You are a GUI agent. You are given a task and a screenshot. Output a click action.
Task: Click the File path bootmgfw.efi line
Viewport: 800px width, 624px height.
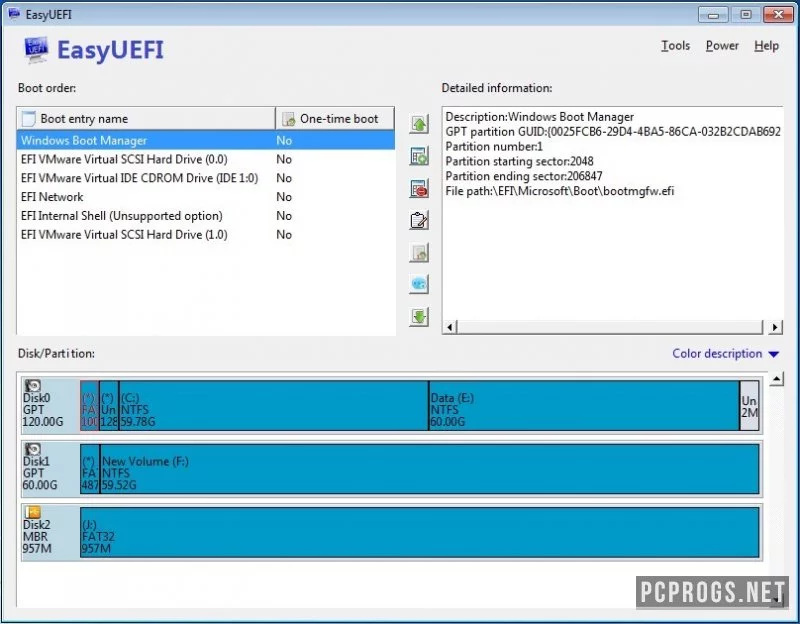click(x=560, y=191)
